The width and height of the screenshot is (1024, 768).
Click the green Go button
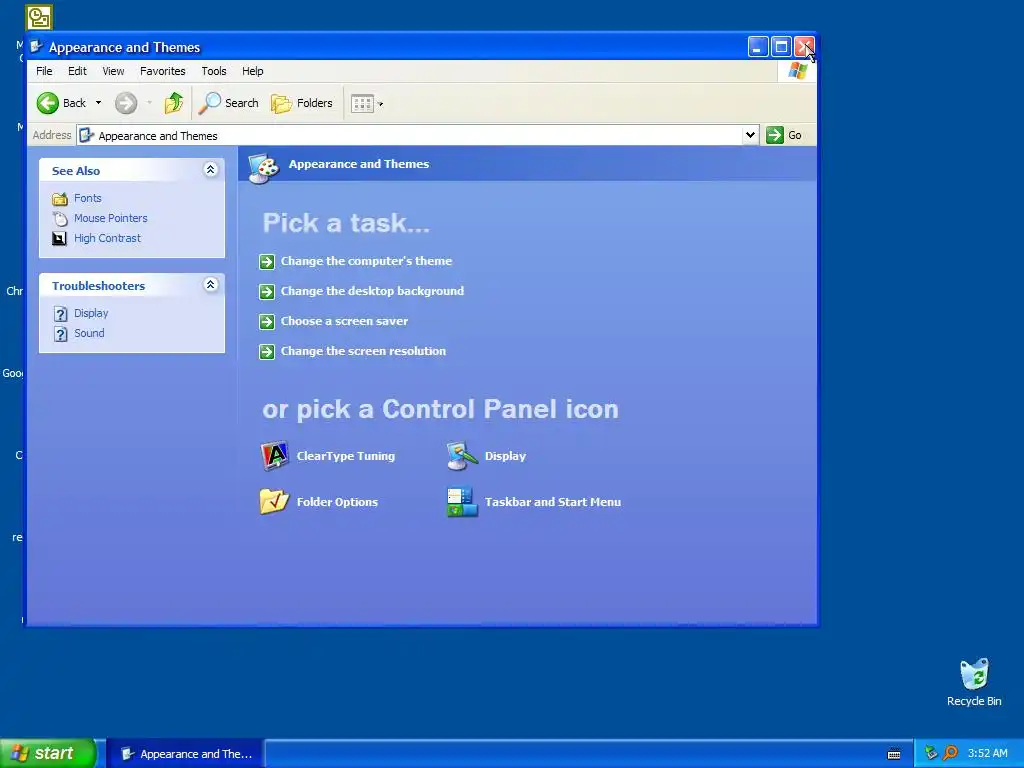(784, 135)
